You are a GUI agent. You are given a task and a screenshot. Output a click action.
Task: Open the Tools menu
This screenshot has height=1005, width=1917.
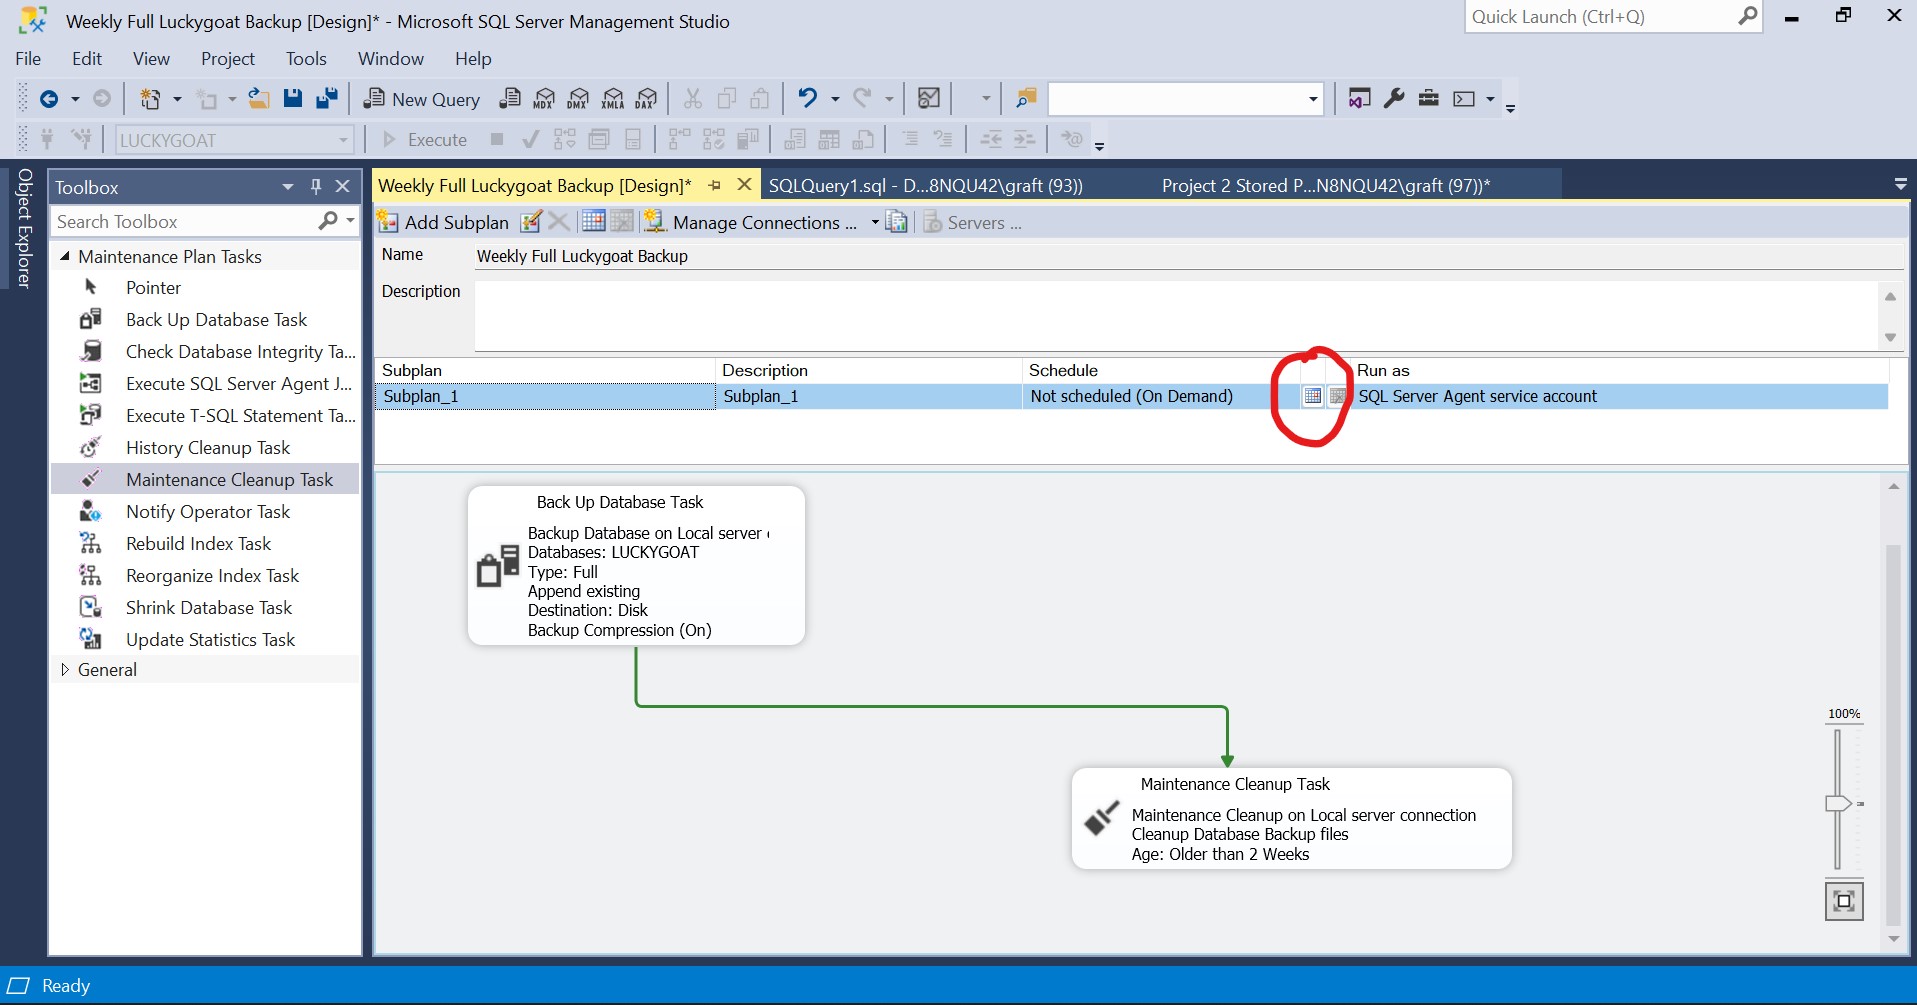[x=306, y=59]
